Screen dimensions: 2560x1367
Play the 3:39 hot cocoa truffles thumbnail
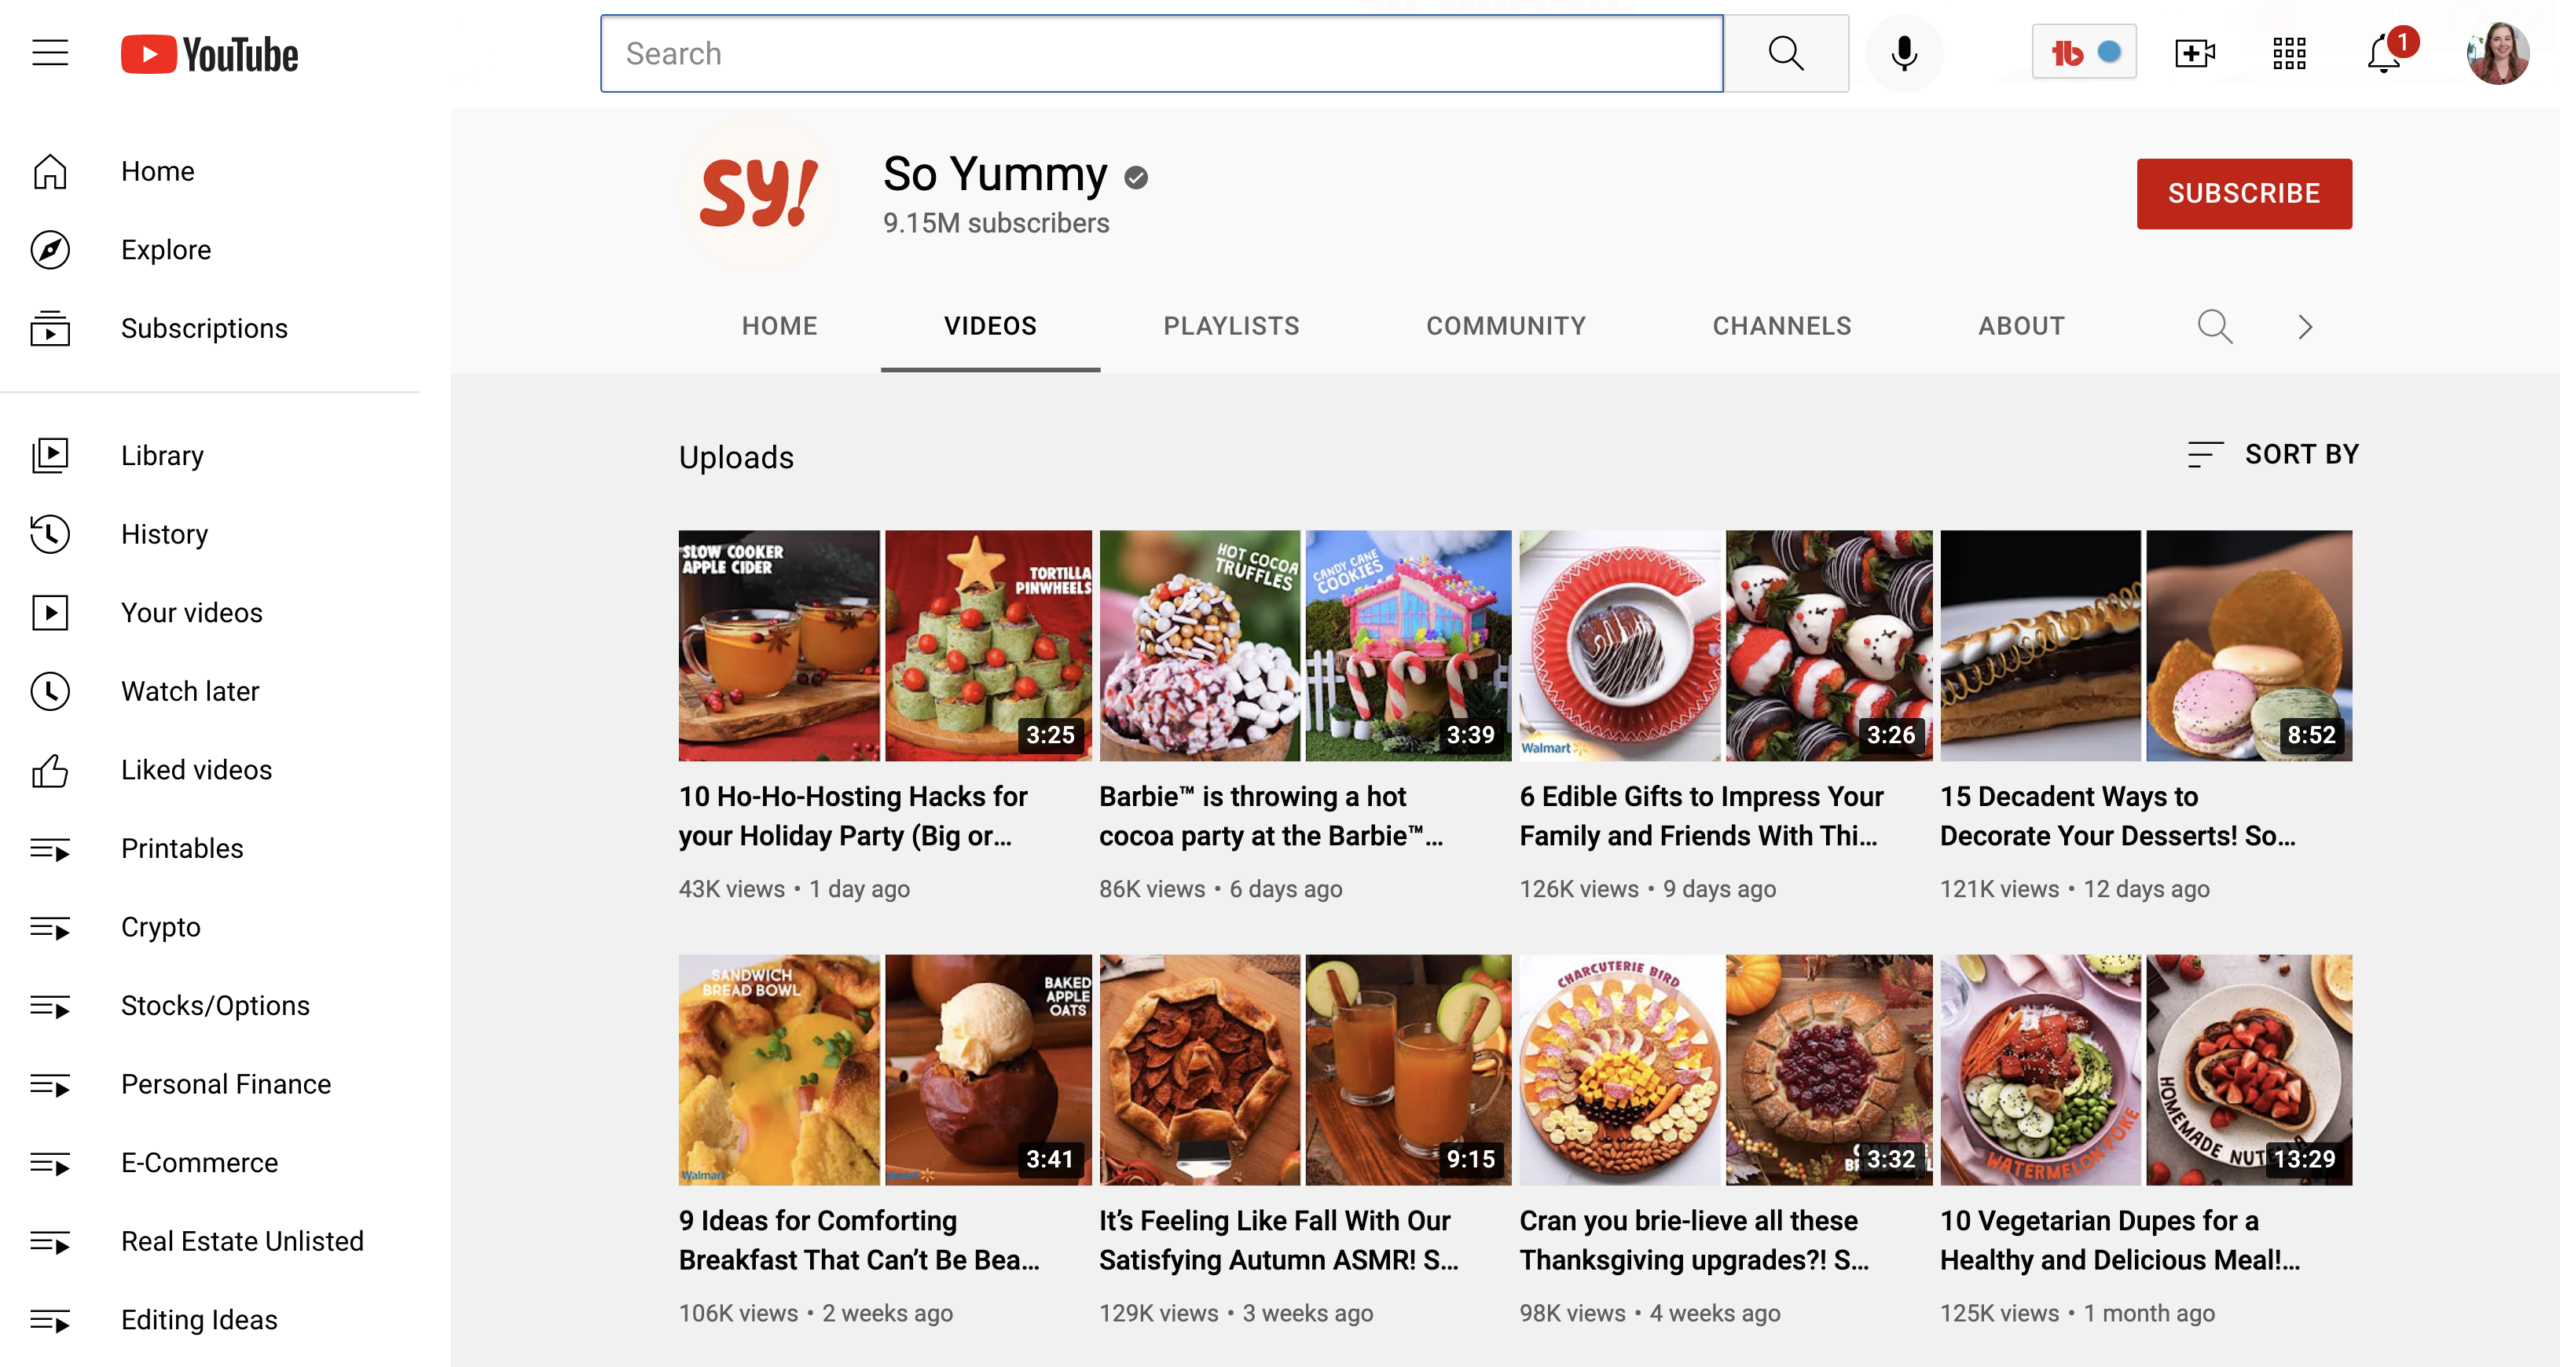point(1305,646)
